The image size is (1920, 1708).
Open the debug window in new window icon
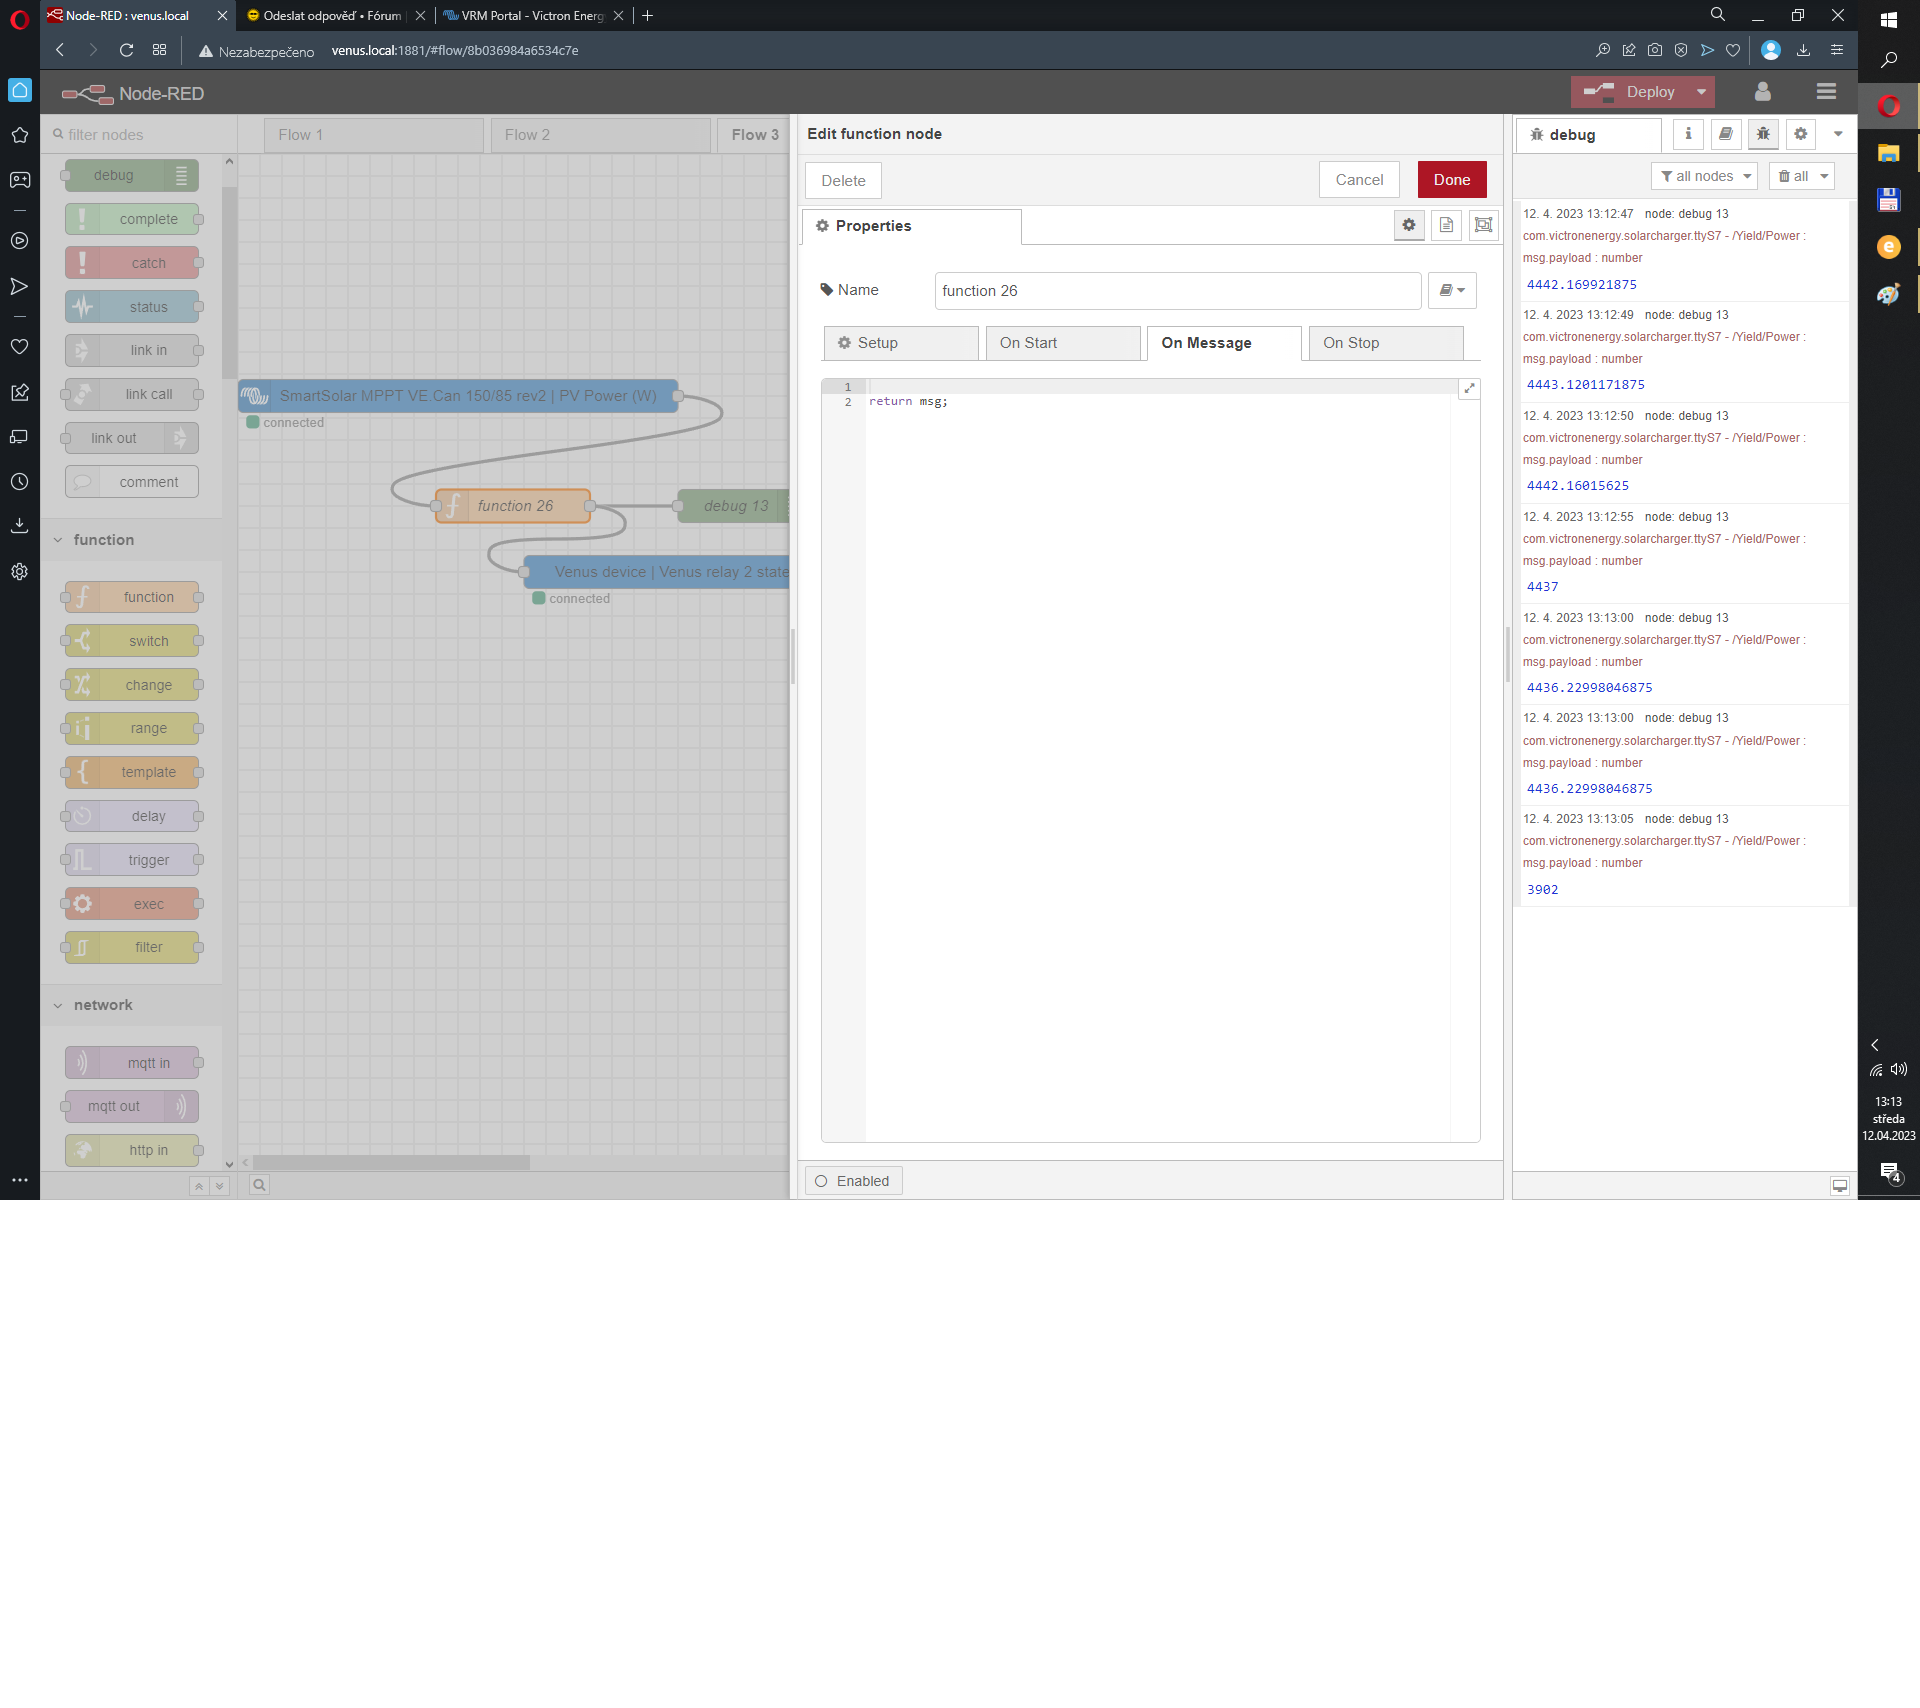1839,1186
